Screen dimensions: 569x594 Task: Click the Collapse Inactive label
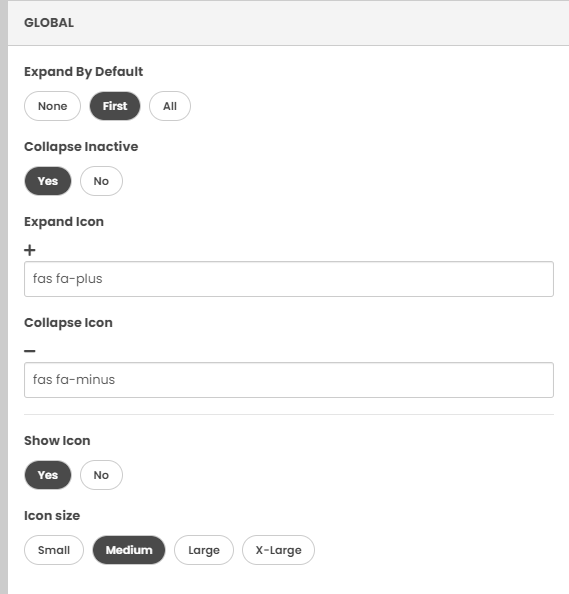pos(81,147)
